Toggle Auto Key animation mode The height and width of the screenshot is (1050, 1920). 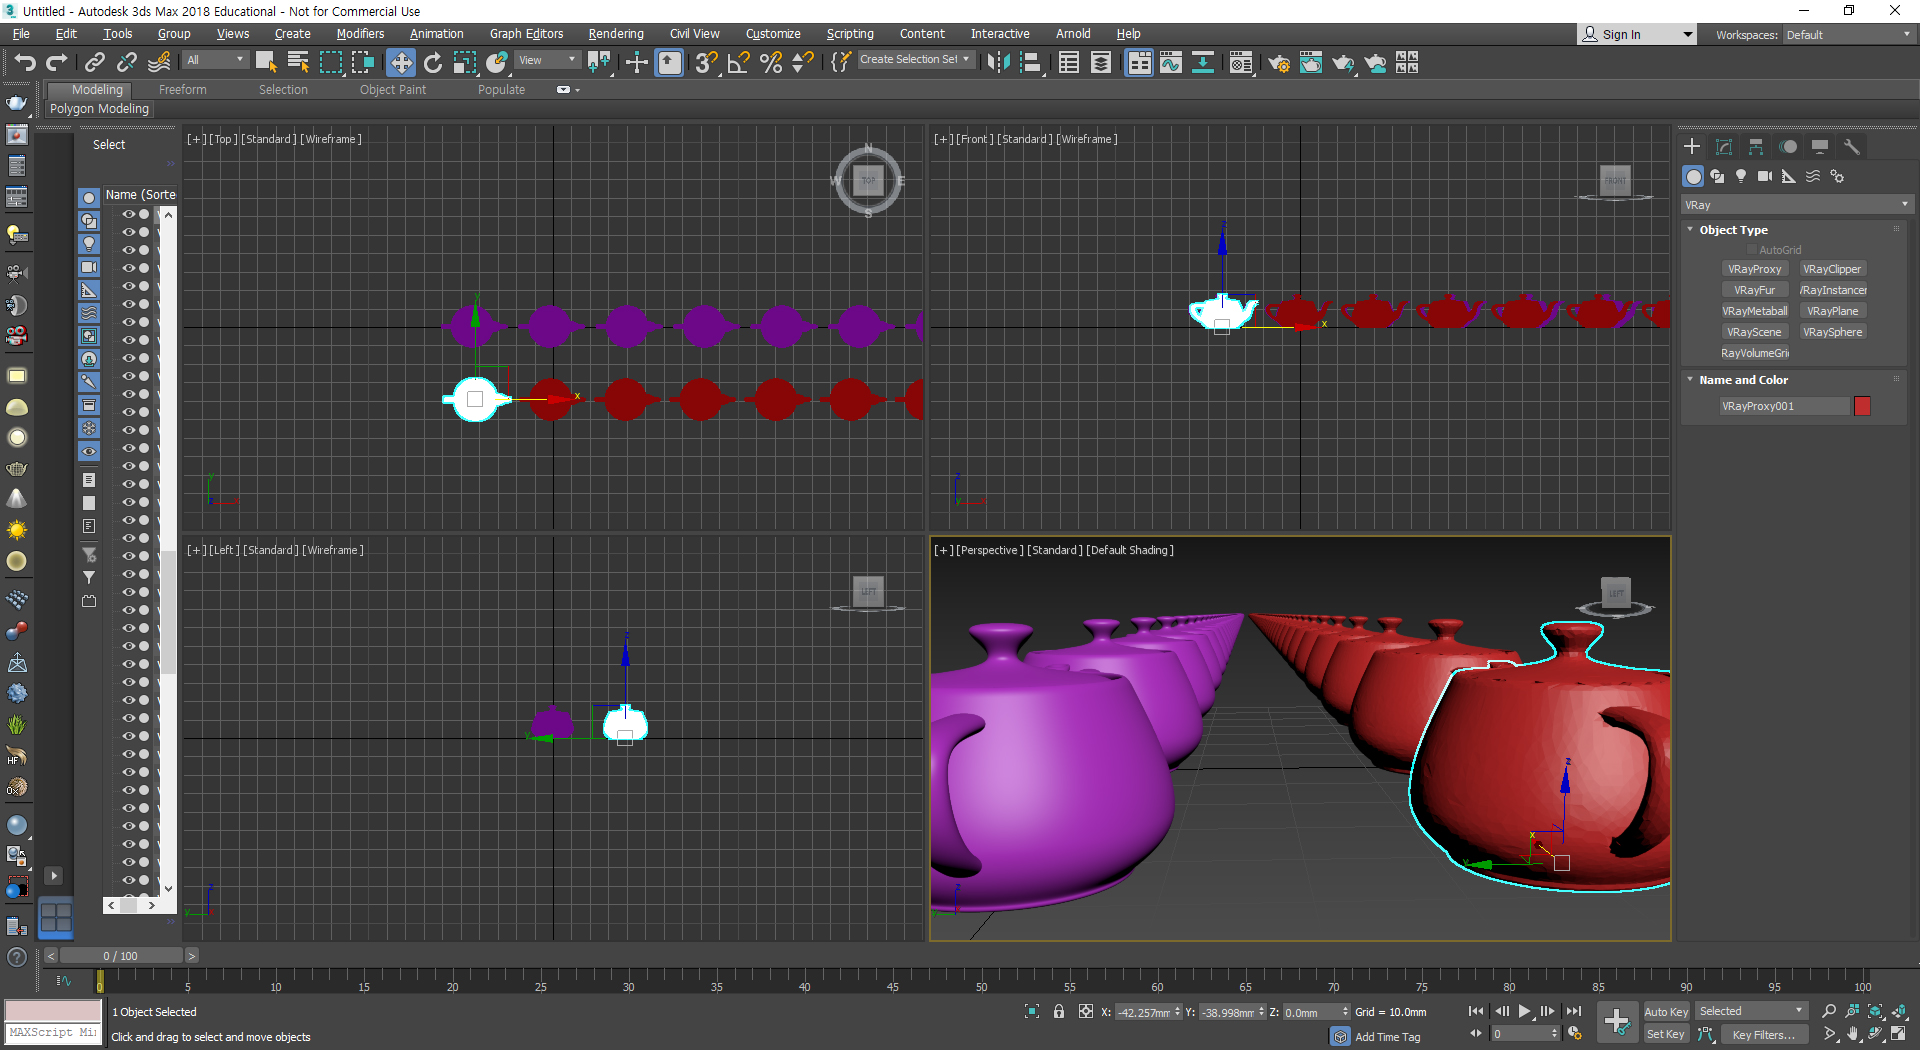coord(1665,1012)
